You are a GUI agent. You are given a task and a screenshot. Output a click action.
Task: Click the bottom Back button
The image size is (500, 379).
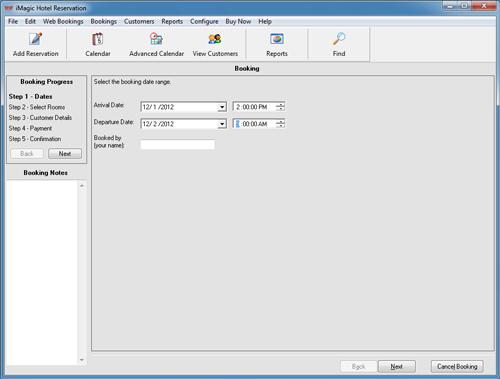pyautogui.click(x=359, y=366)
